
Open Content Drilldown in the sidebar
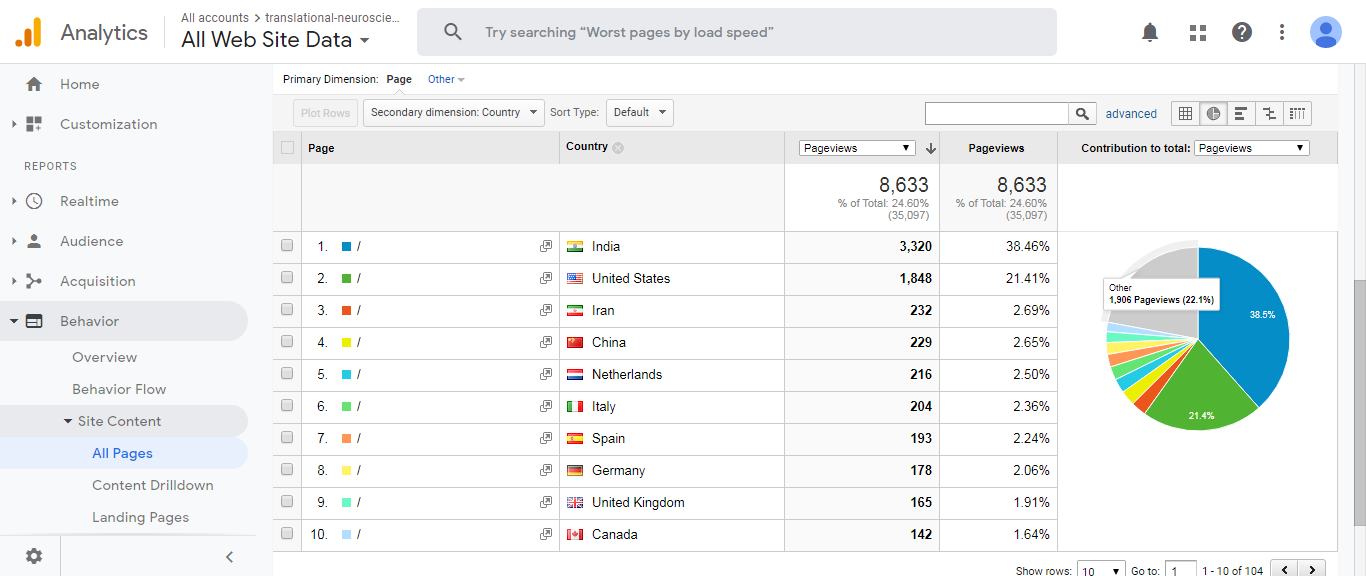(x=152, y=485)
